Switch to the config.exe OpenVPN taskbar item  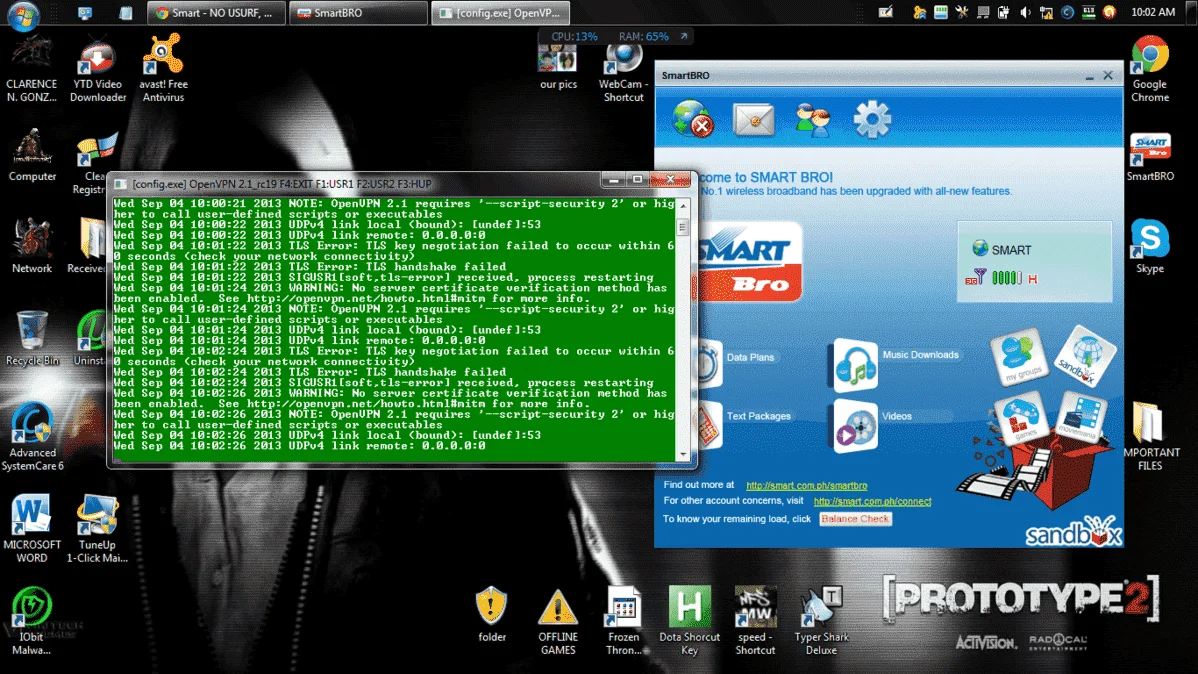click(500, 13)
